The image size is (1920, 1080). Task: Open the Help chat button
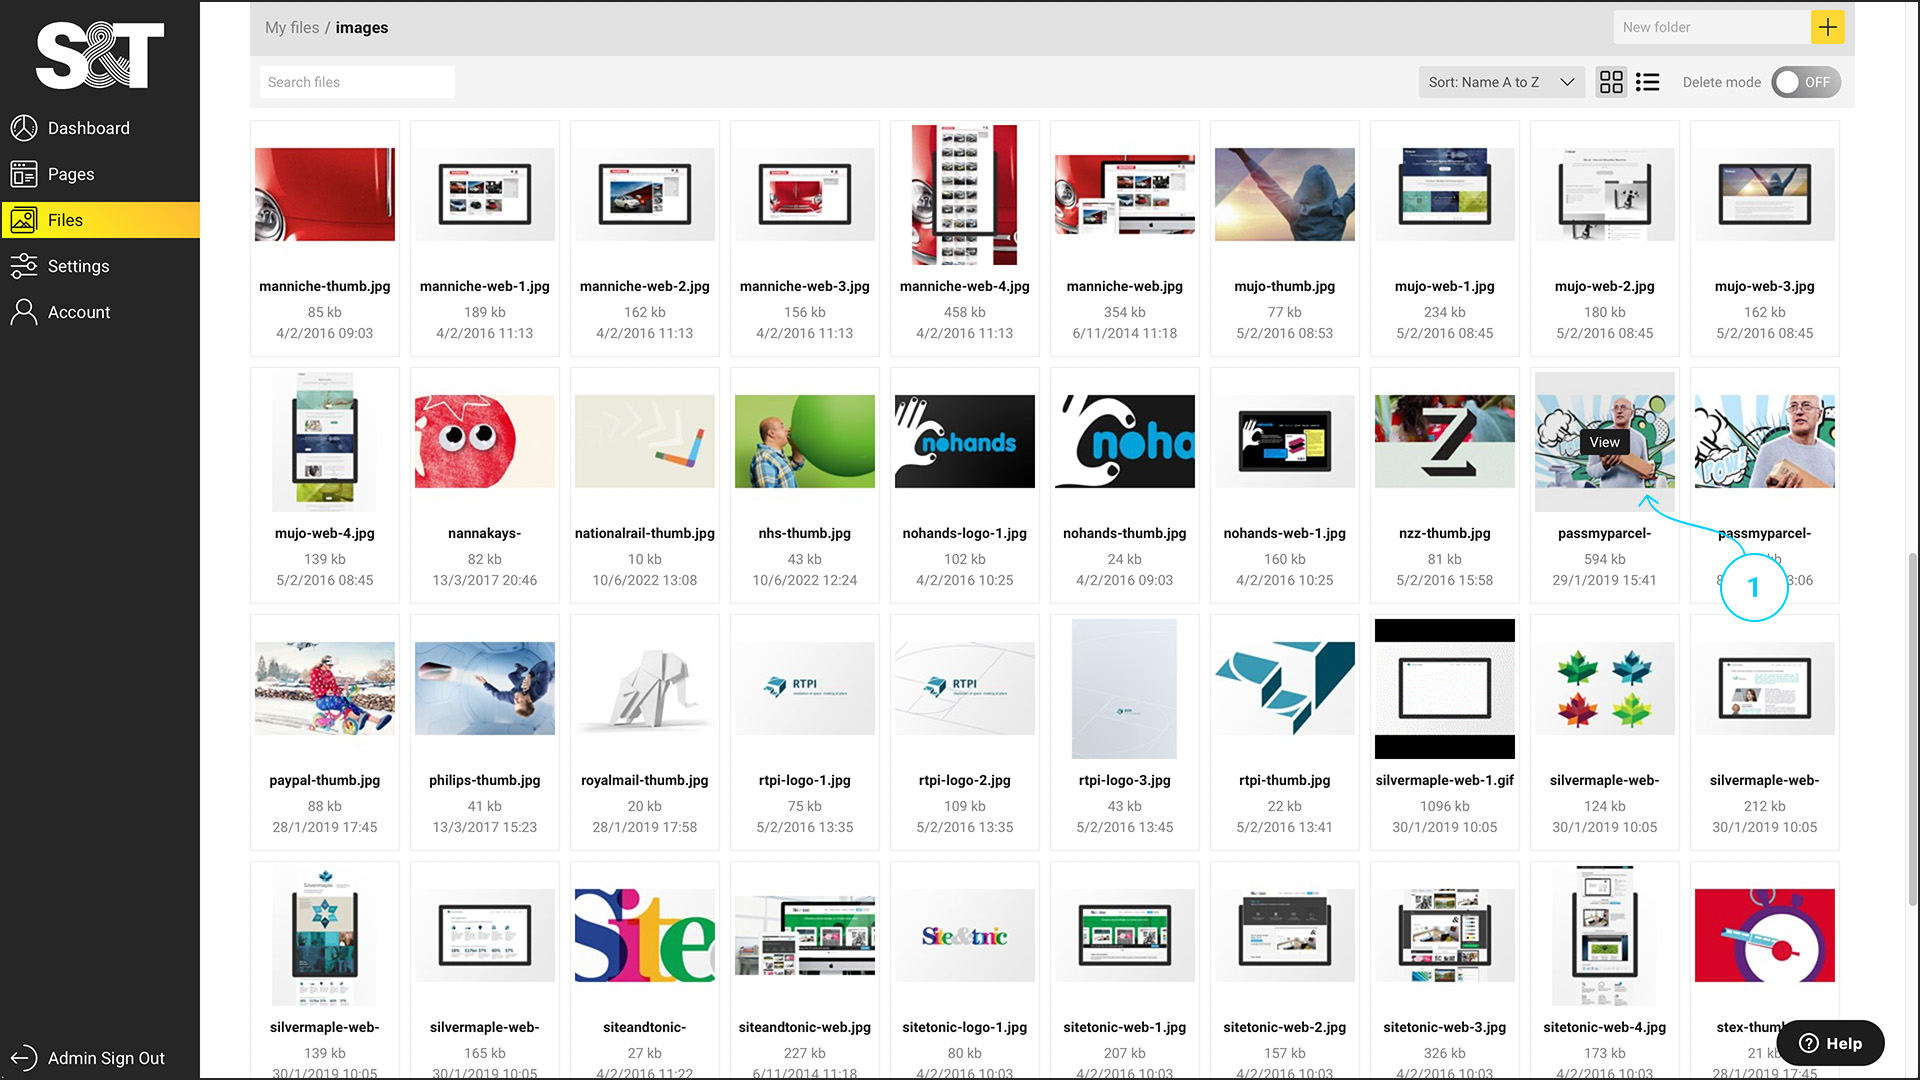click(x=1830, y=1043)
